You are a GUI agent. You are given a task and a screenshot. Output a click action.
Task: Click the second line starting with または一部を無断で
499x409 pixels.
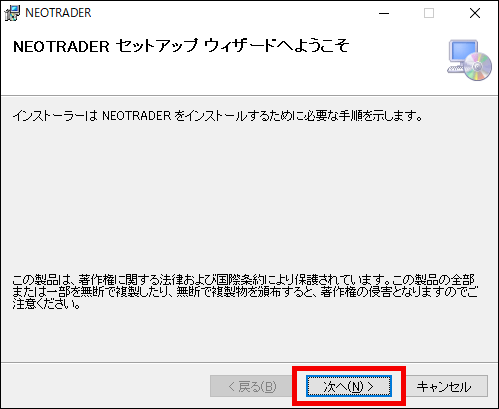click(x=245, y=292)
